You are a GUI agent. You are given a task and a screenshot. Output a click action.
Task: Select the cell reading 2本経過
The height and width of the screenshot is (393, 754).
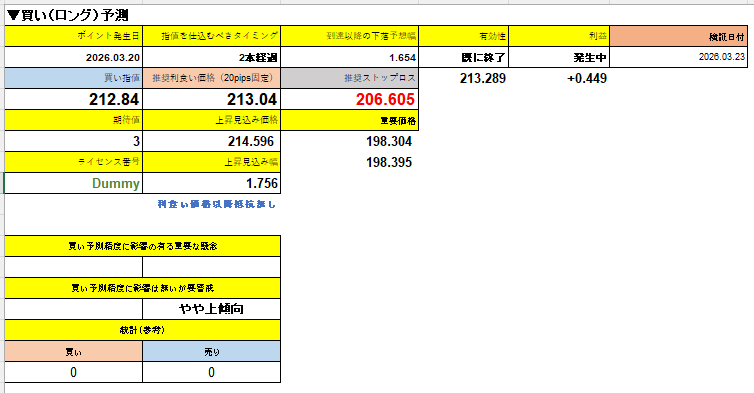pos(212,57)
